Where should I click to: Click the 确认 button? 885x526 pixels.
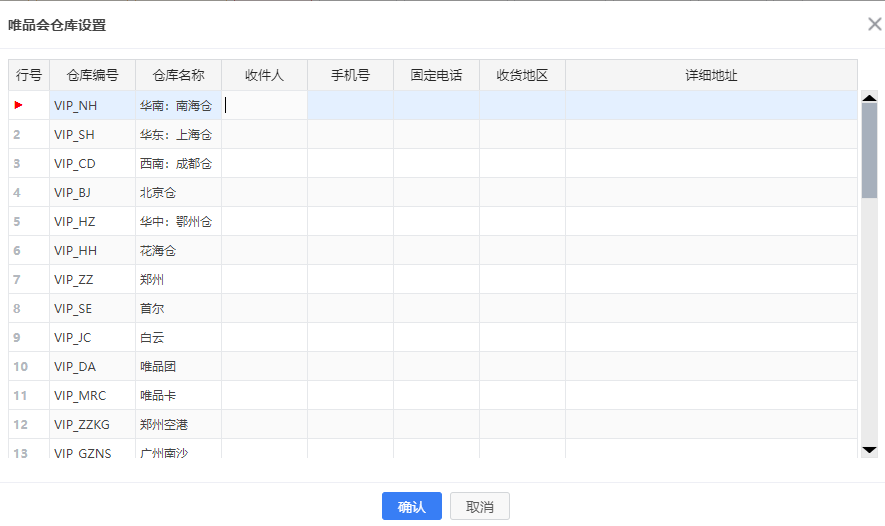pos(411,506)
